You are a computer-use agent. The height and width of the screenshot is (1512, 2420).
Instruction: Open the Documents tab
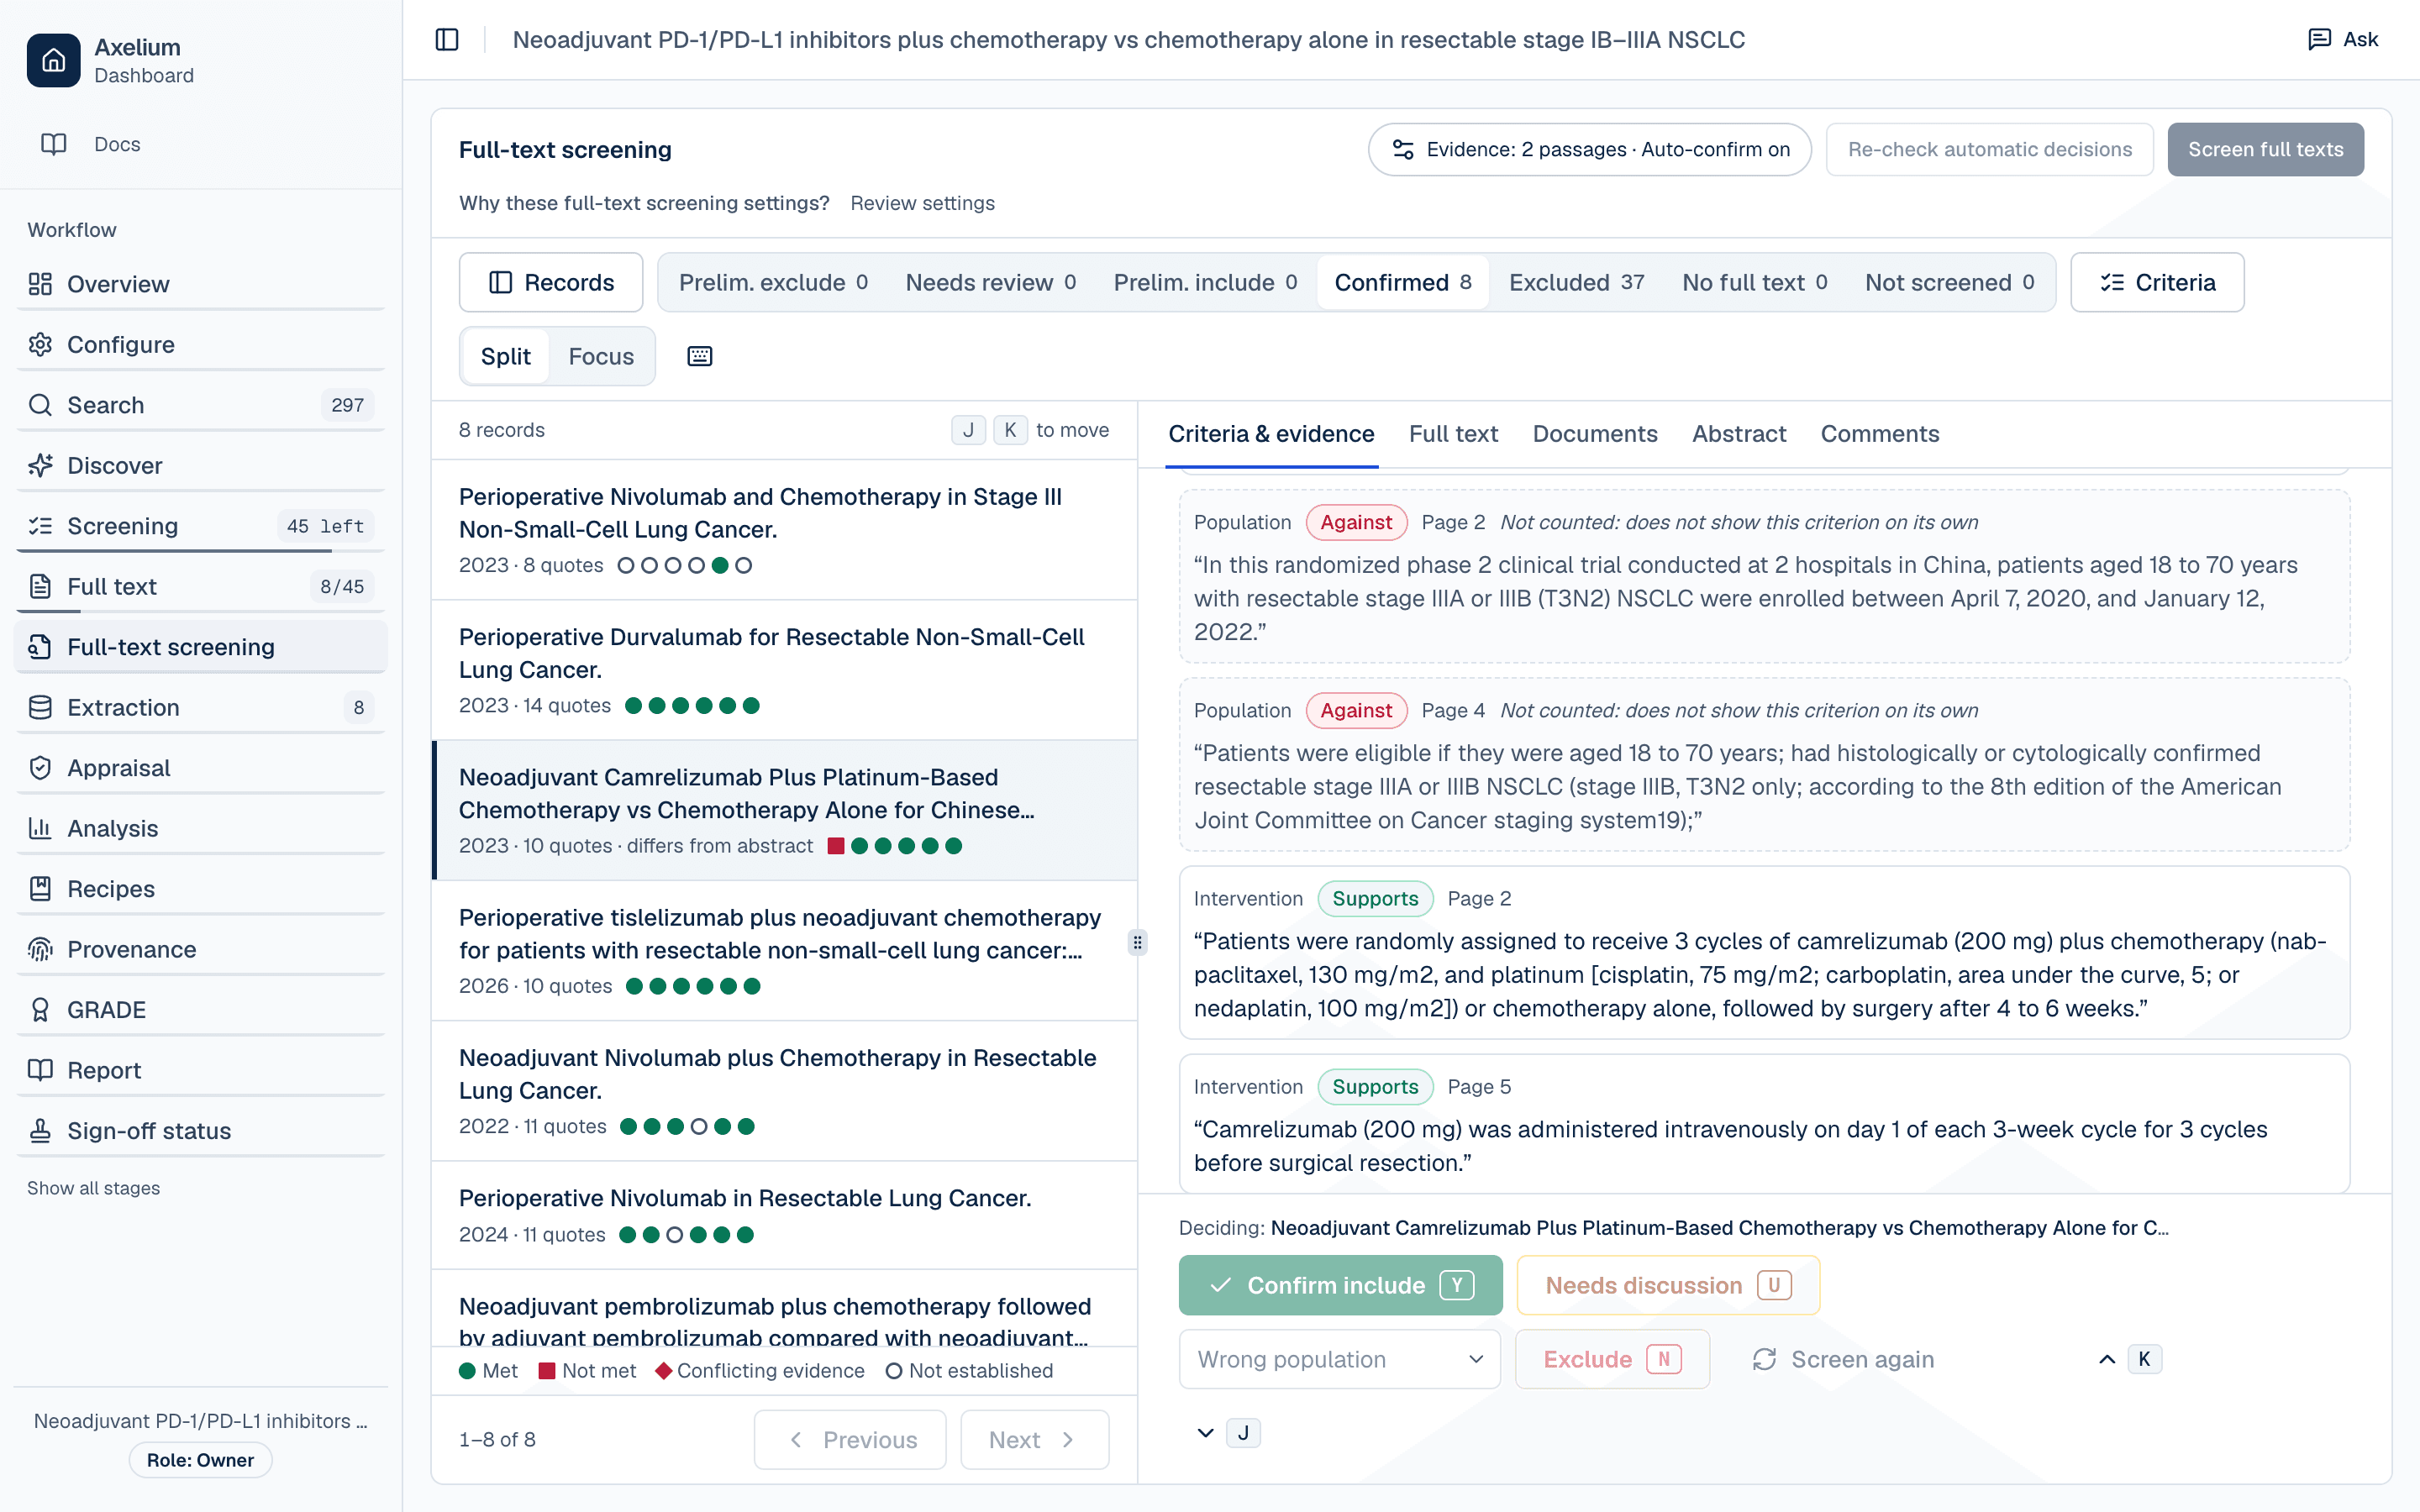(1595, 433)
